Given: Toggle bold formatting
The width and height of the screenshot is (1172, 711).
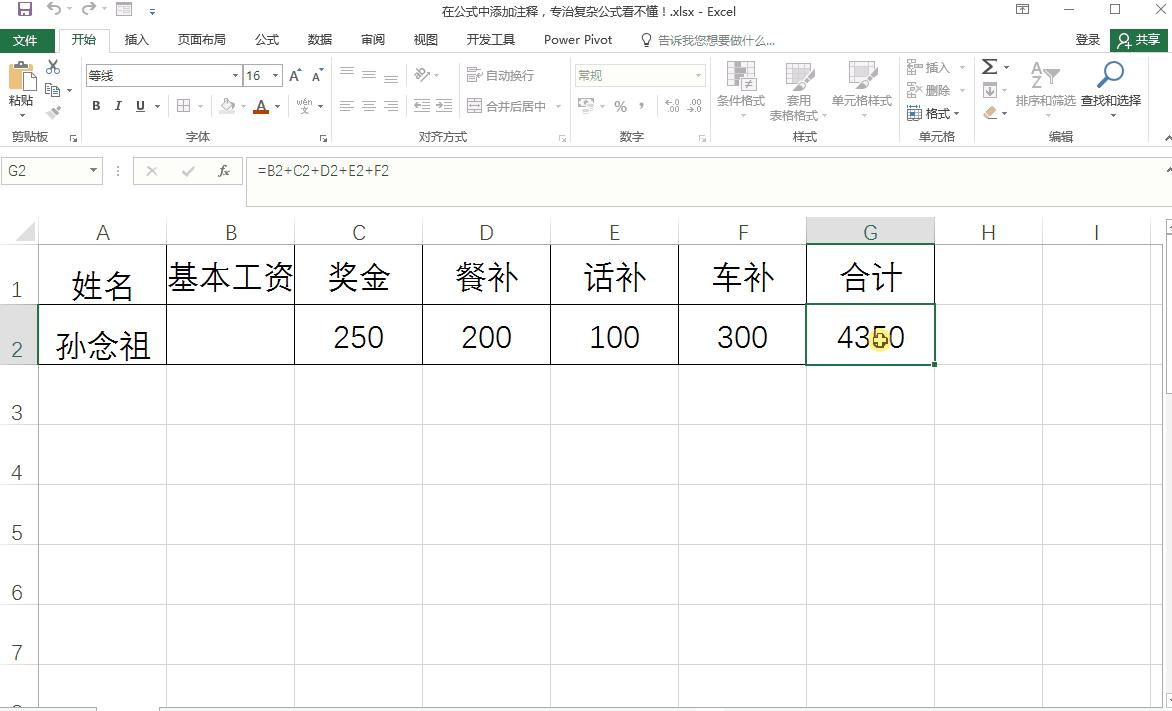Looking at the screenshot, I should [x=95, y=104].
